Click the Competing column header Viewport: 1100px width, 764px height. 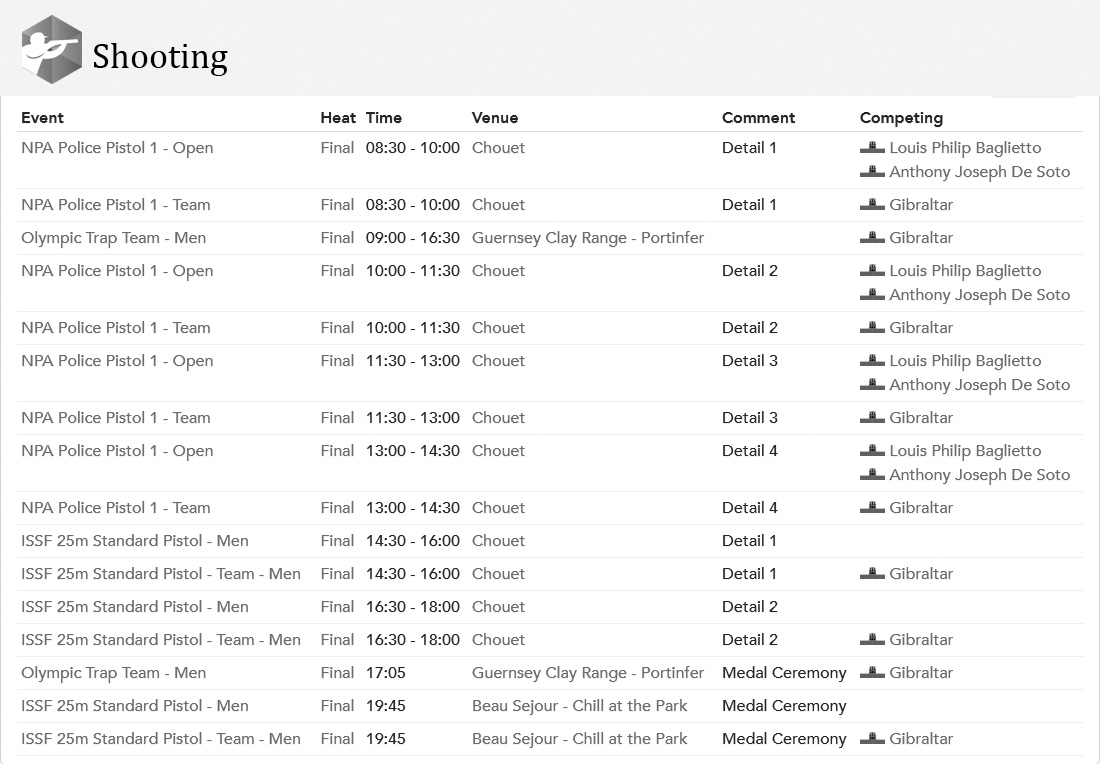[x=901, y=118]
